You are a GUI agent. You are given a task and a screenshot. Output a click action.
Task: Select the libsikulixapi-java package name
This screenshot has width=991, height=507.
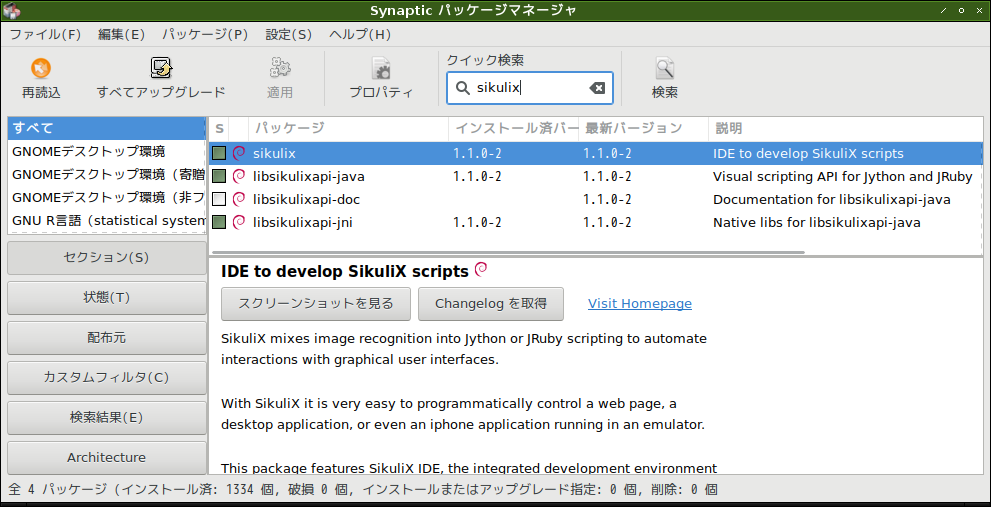point(308,176)
